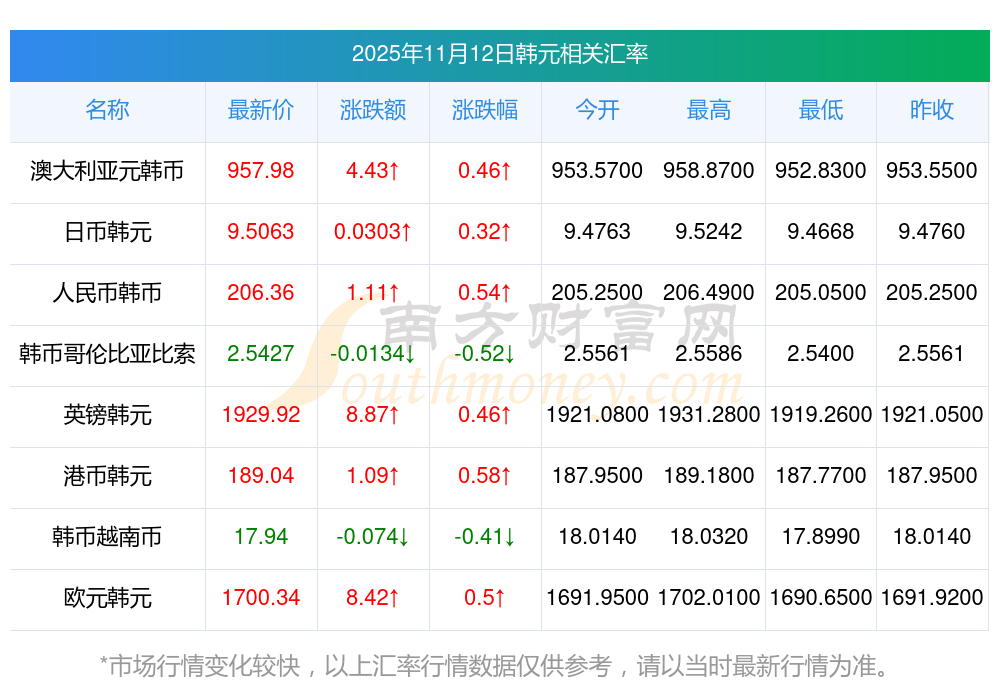Click the change value 1.11↑
The width and height of the screenshot is (1000, 697).
click(372, 293)
